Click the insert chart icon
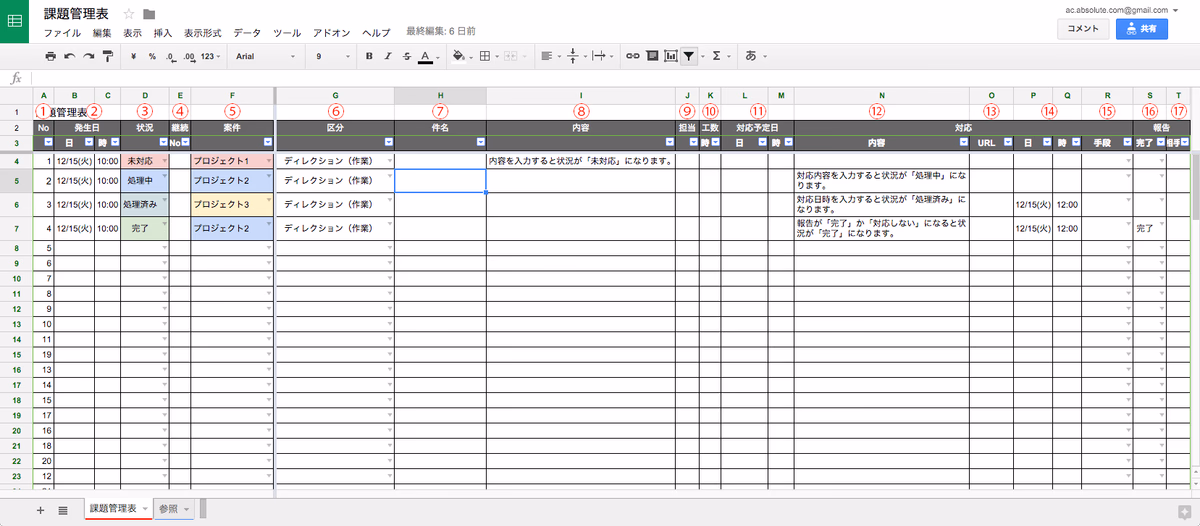1200x526 pixels. point(670,57)
